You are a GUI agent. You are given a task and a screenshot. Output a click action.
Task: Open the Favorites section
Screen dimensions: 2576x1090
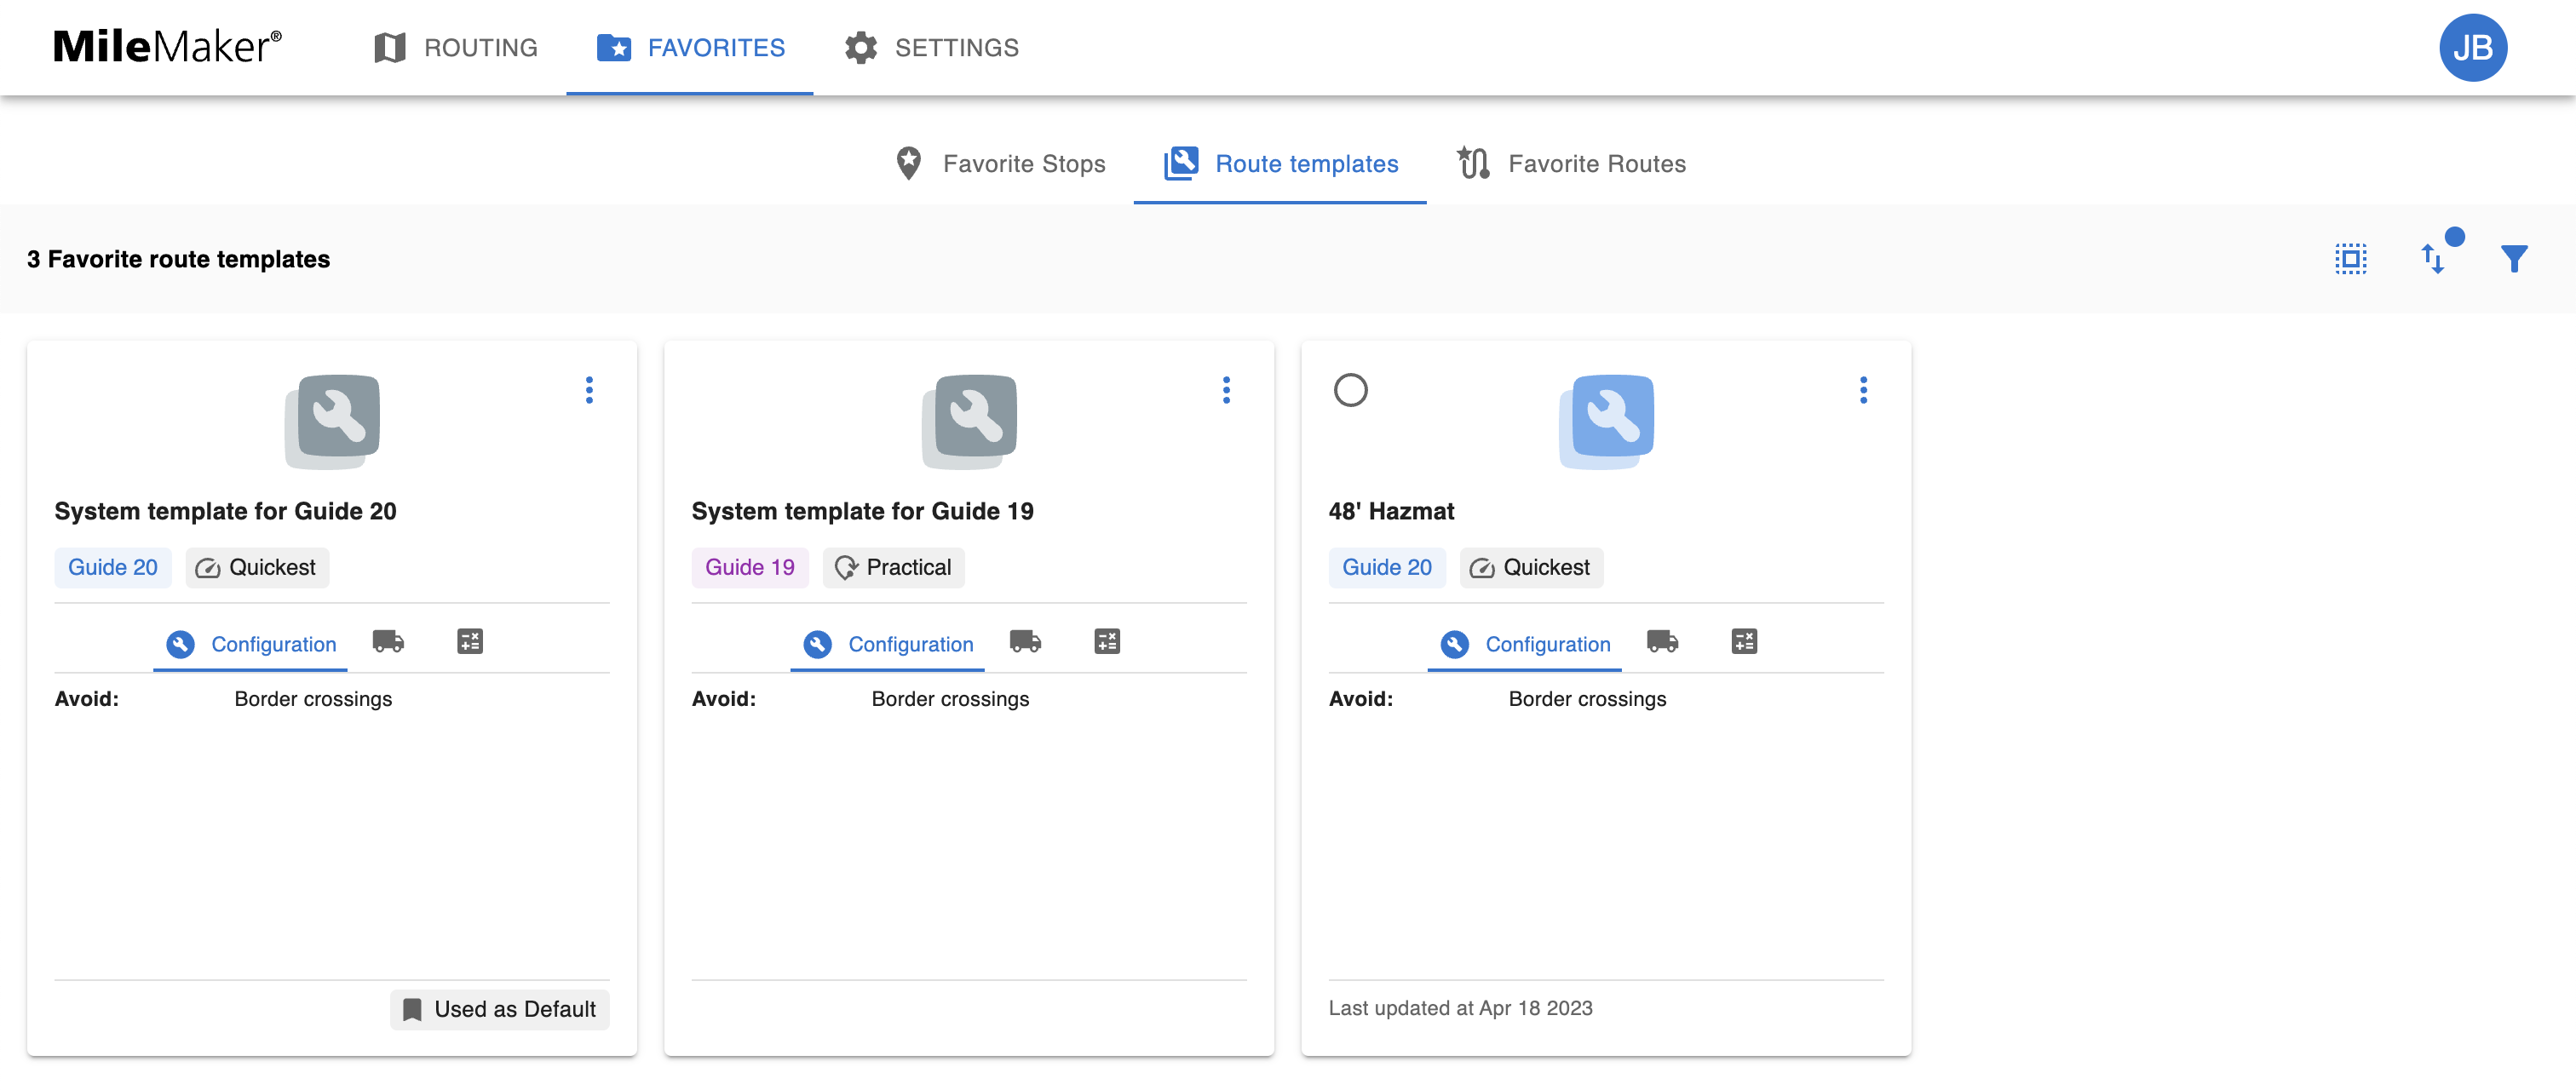(690, 47)
